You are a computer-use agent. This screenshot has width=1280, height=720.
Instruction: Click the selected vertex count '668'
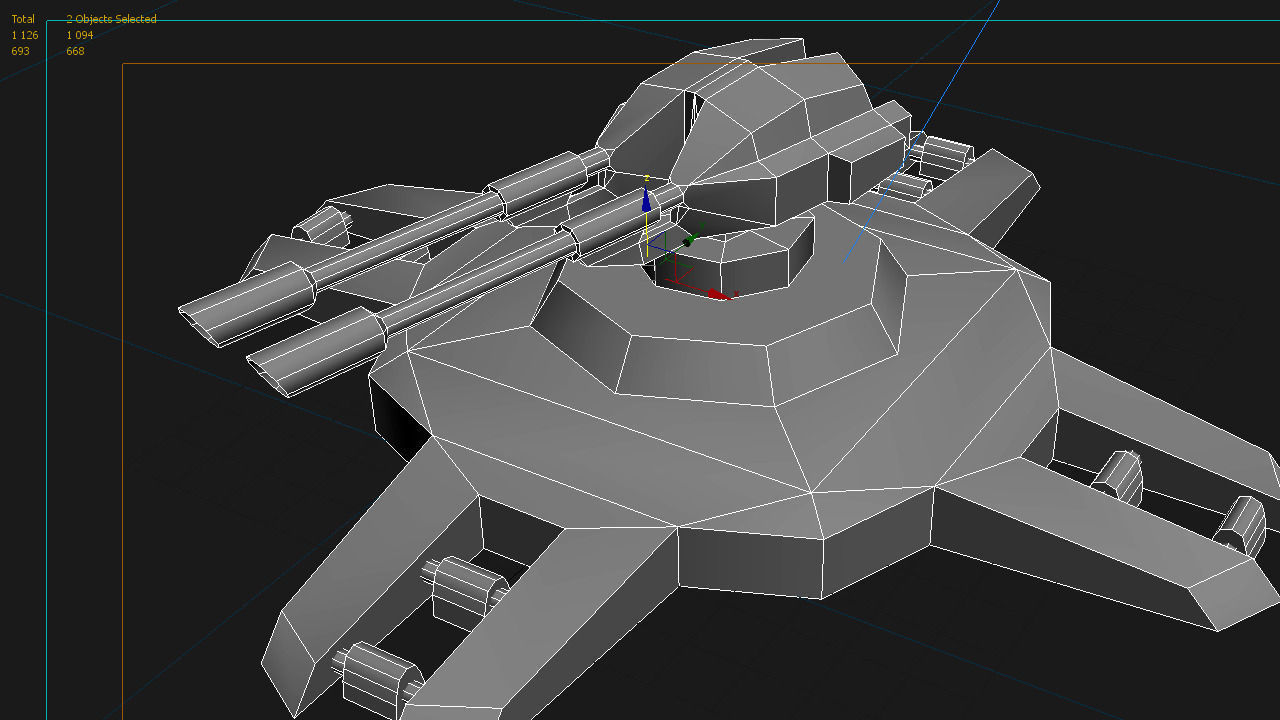(75, 51)
